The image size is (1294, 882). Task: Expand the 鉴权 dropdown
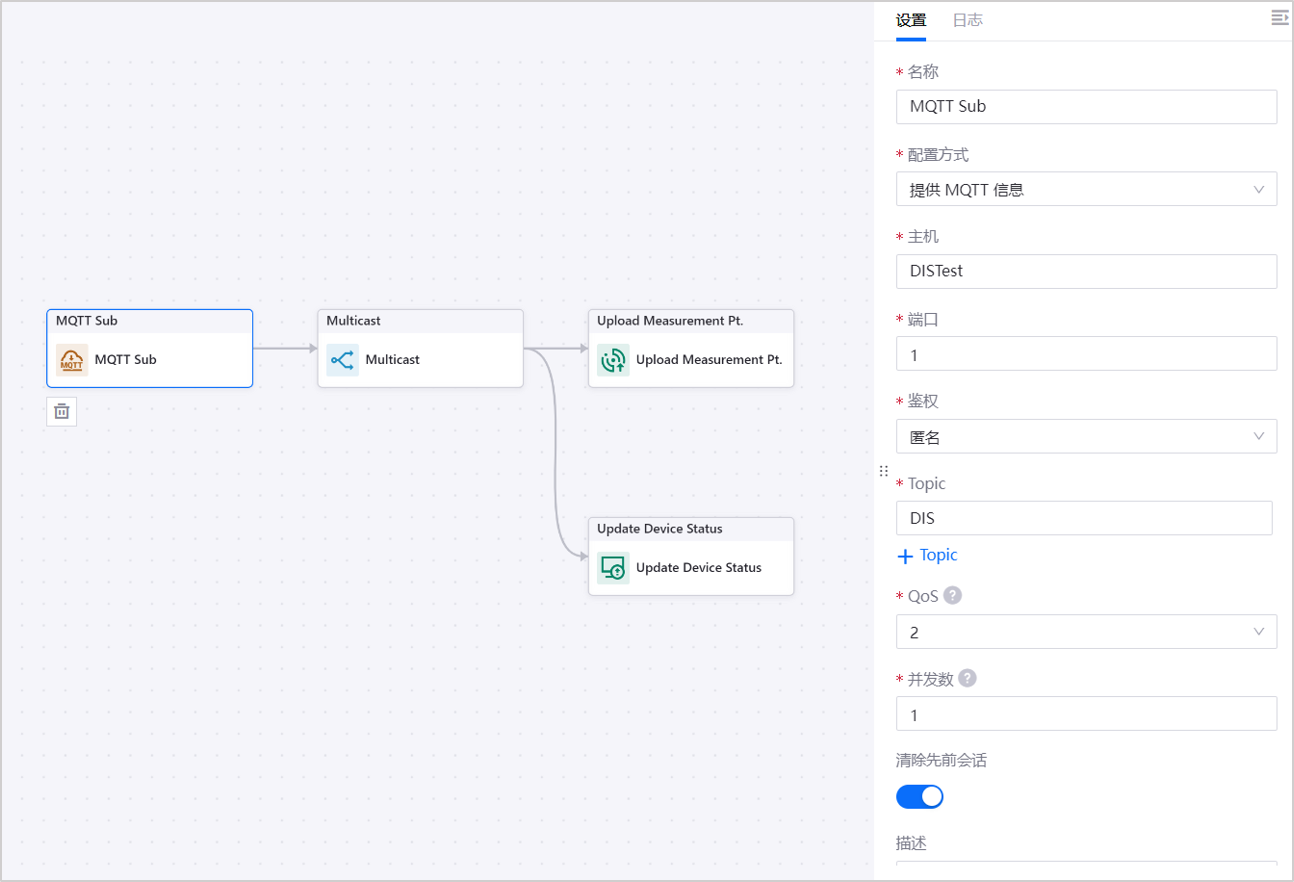[1086, 437]
